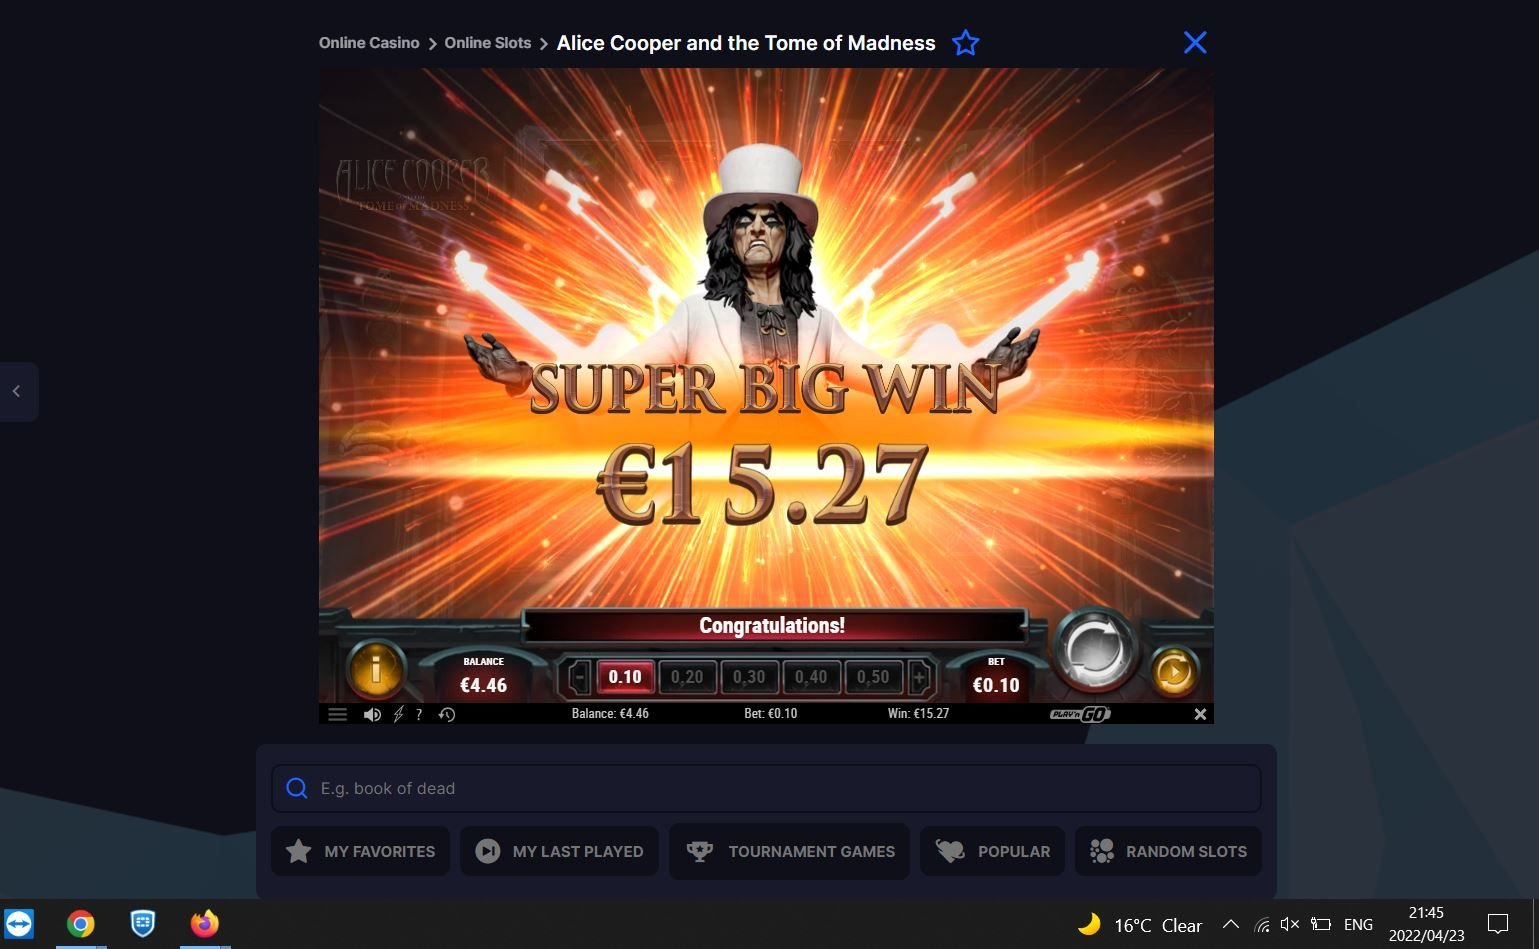
Task: Select the 0,50 bet amount
Action: click(873, 677)
